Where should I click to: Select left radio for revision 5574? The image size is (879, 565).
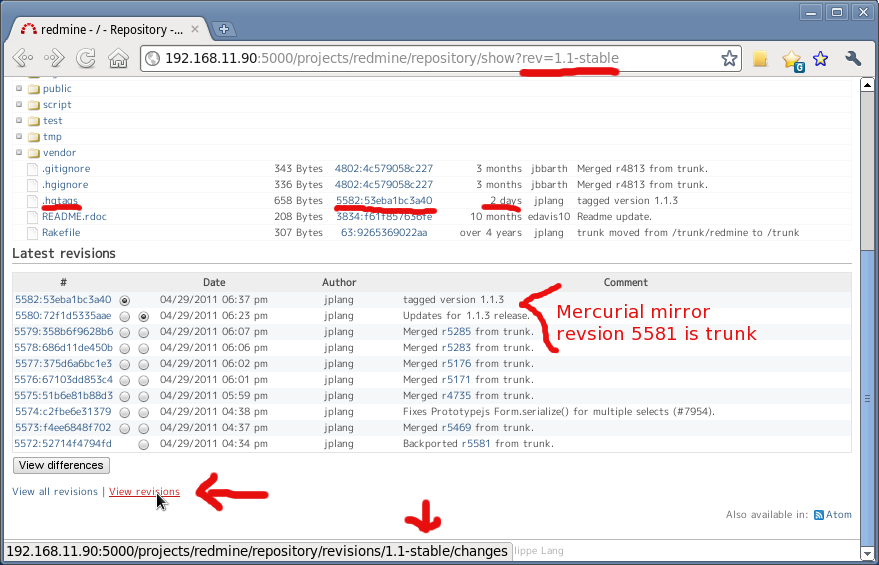pyautogui.click(x=124, y=413)
